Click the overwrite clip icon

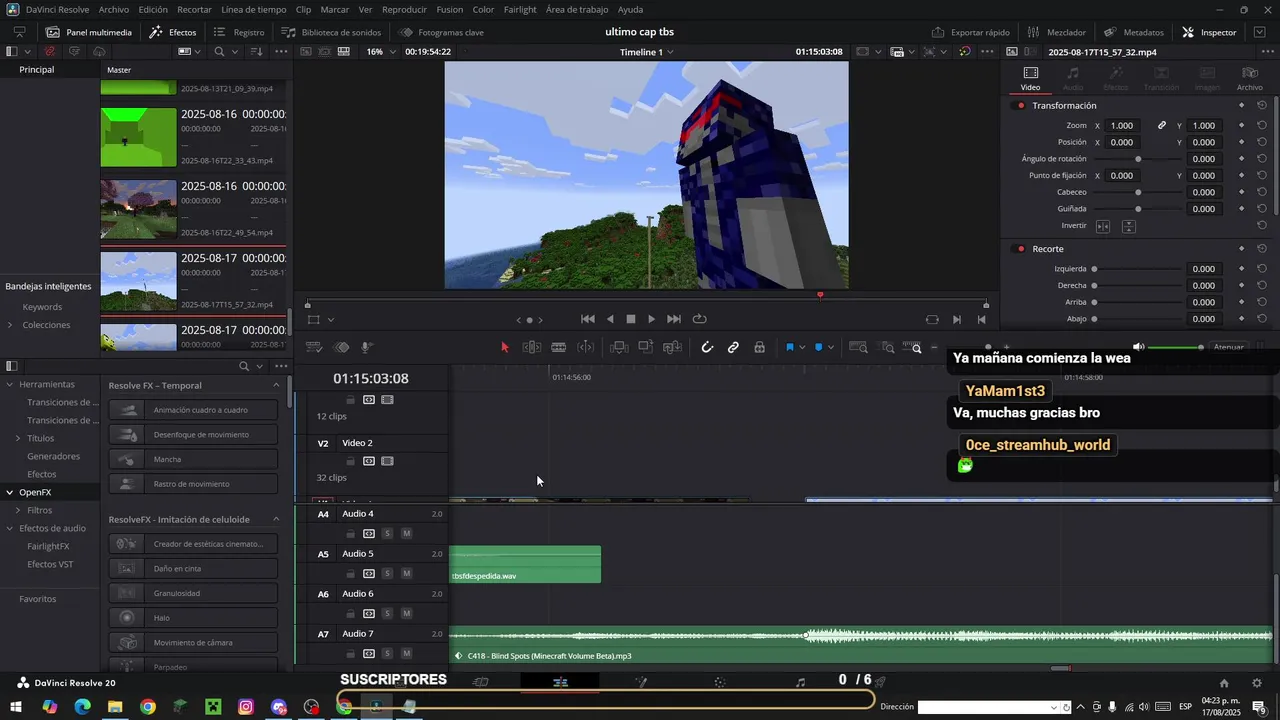(646, 347)
